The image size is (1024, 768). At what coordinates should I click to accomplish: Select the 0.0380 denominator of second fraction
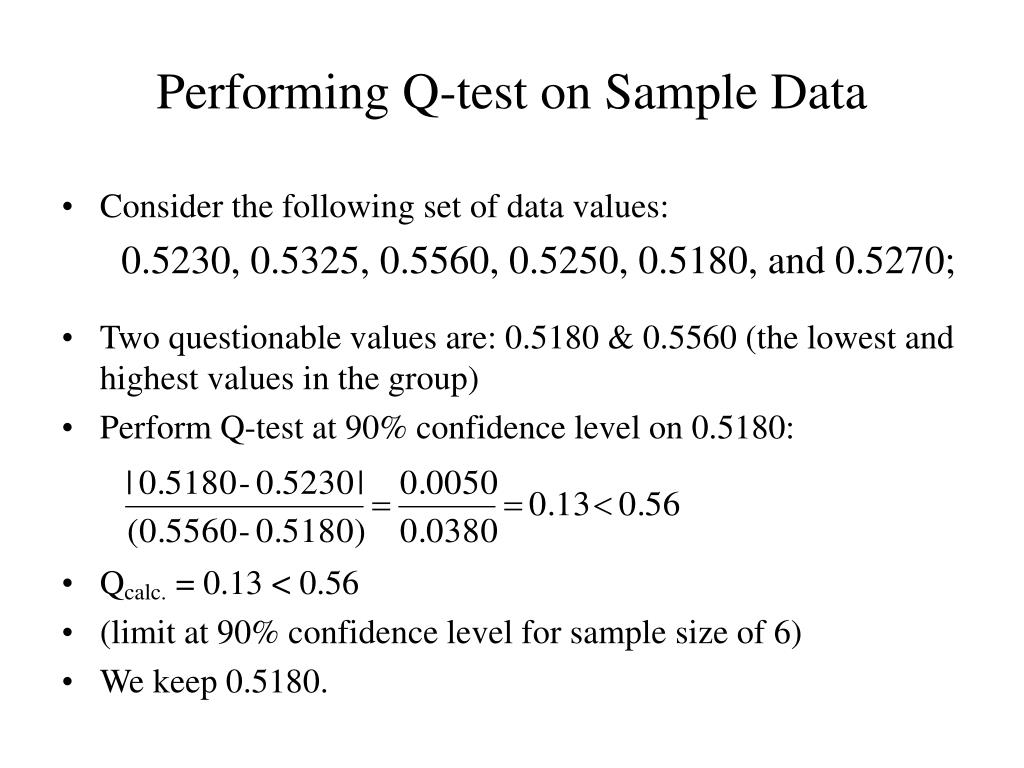[449, 531]
